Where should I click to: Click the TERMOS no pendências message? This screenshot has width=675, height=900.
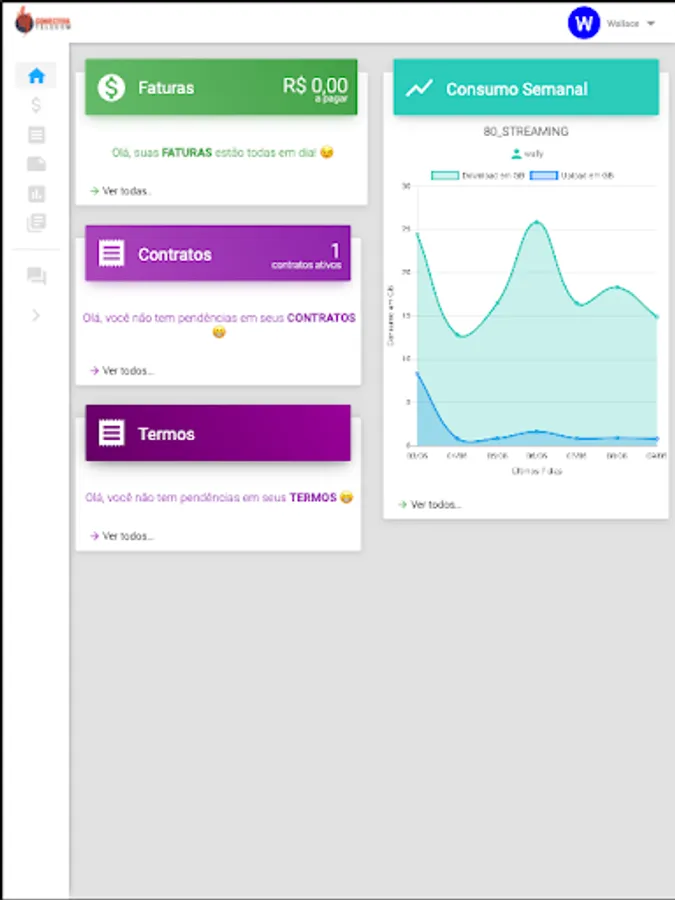(x=219, y=498)
